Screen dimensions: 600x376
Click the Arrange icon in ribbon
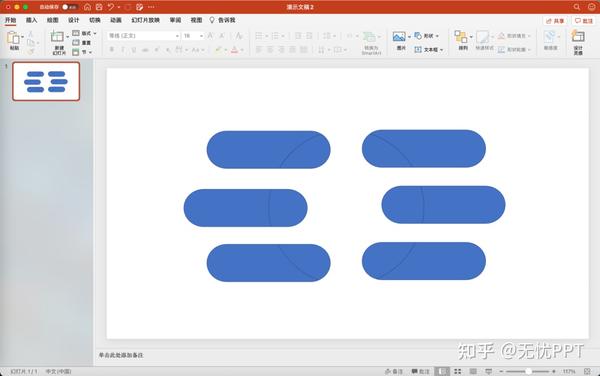[x=461, y=37]
